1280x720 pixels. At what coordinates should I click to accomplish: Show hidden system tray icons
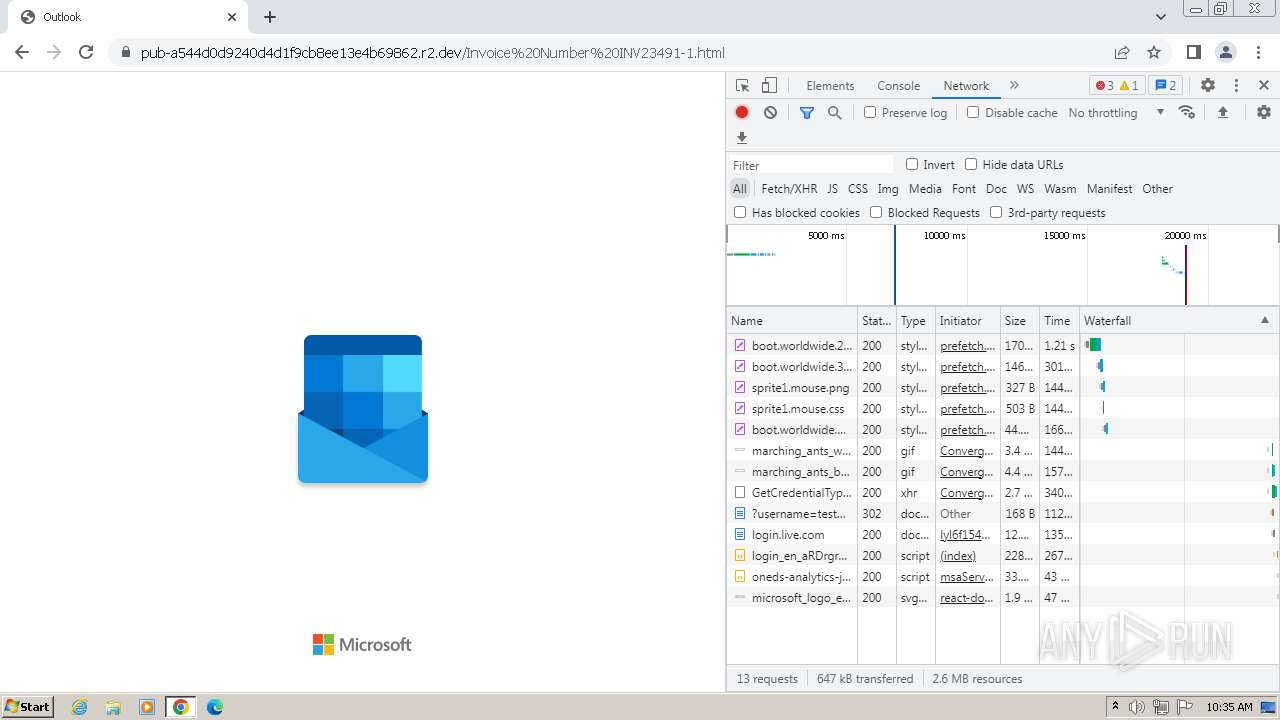coord(1115,707)
